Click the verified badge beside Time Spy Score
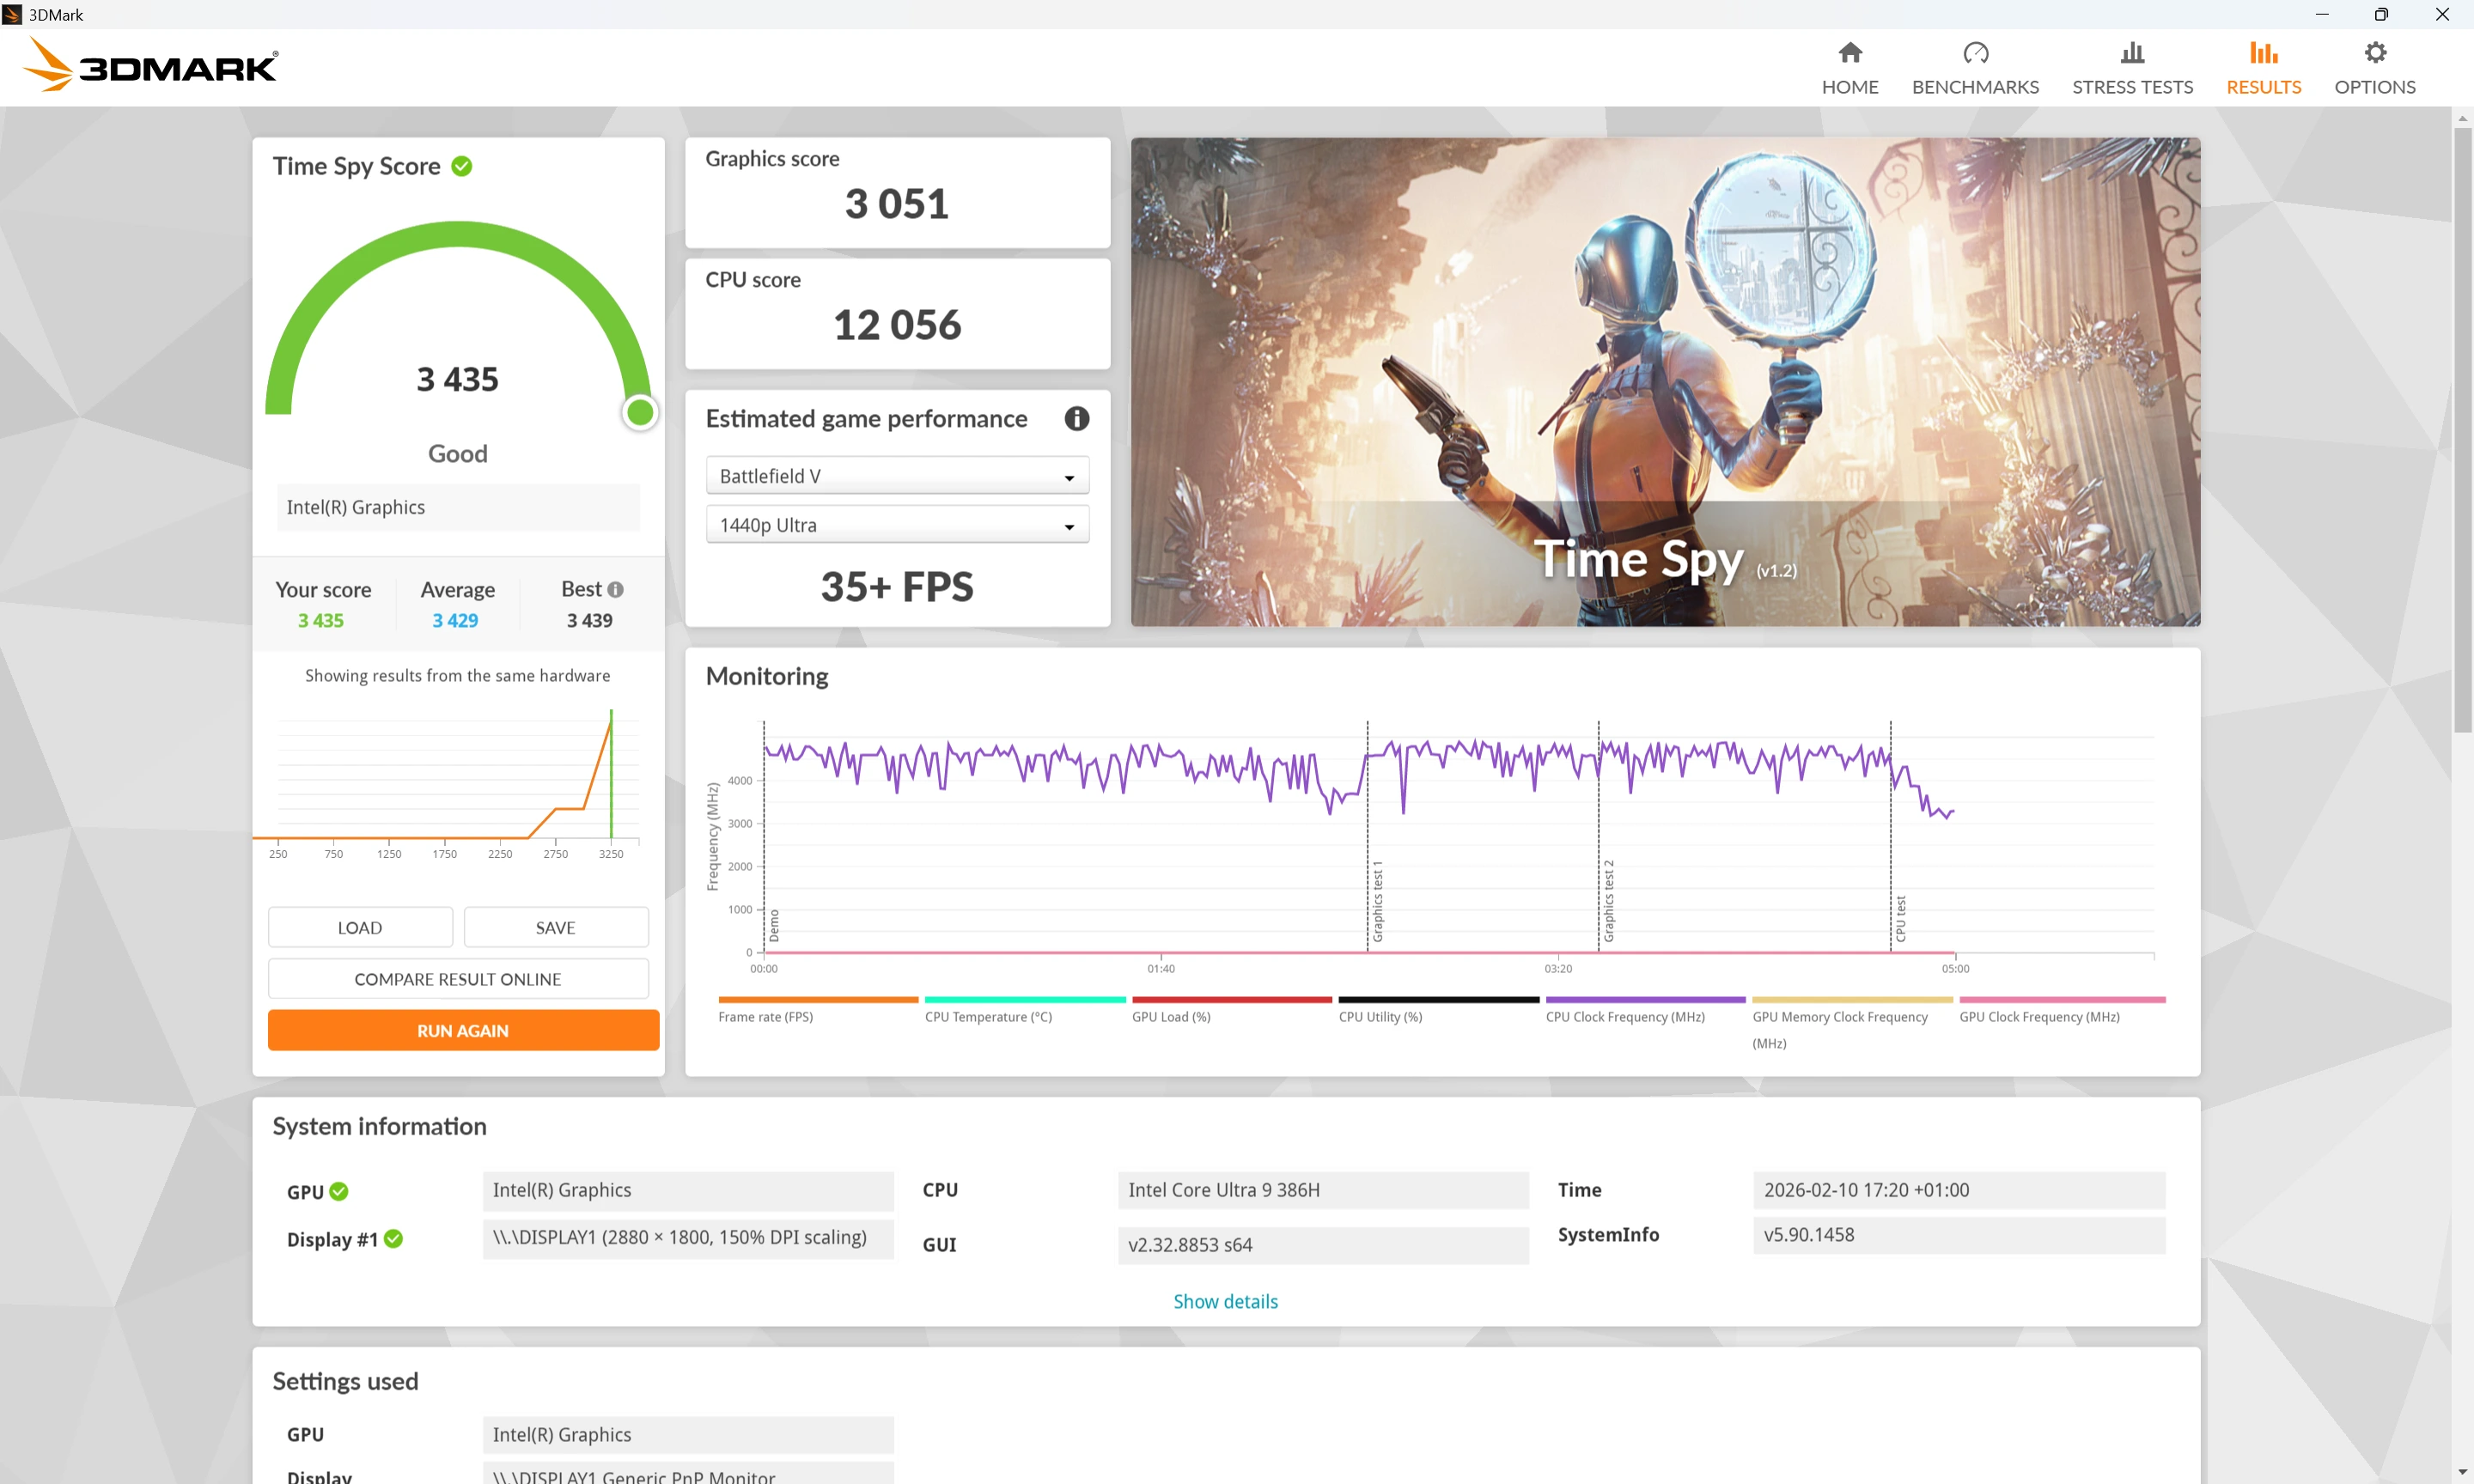2474x1484 pixels. tap(461, 166)
